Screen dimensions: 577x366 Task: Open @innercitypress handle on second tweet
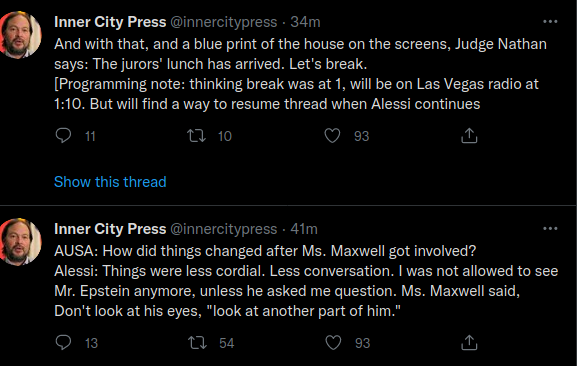click(x=223, y=229)
